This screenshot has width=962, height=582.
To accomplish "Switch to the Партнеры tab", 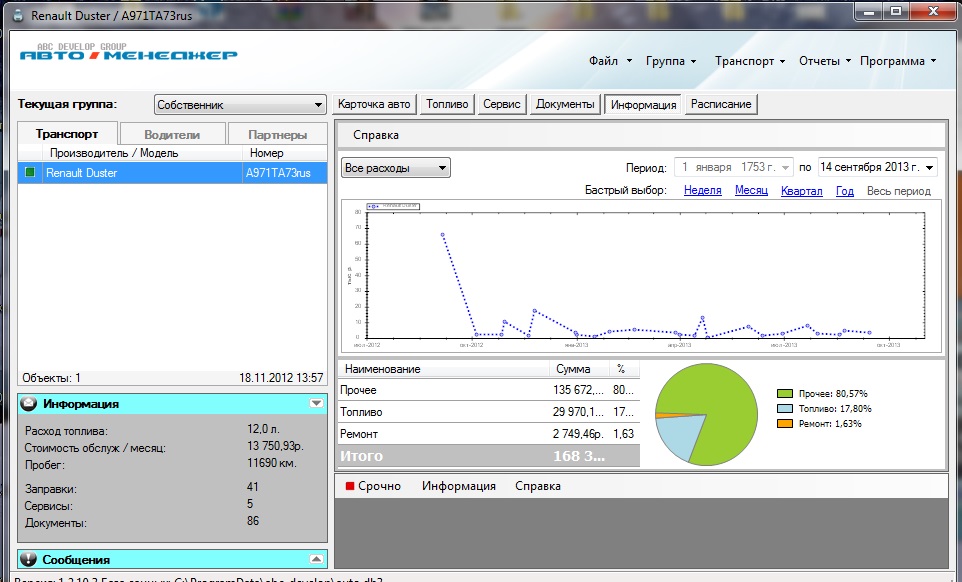I will (277, 134).
